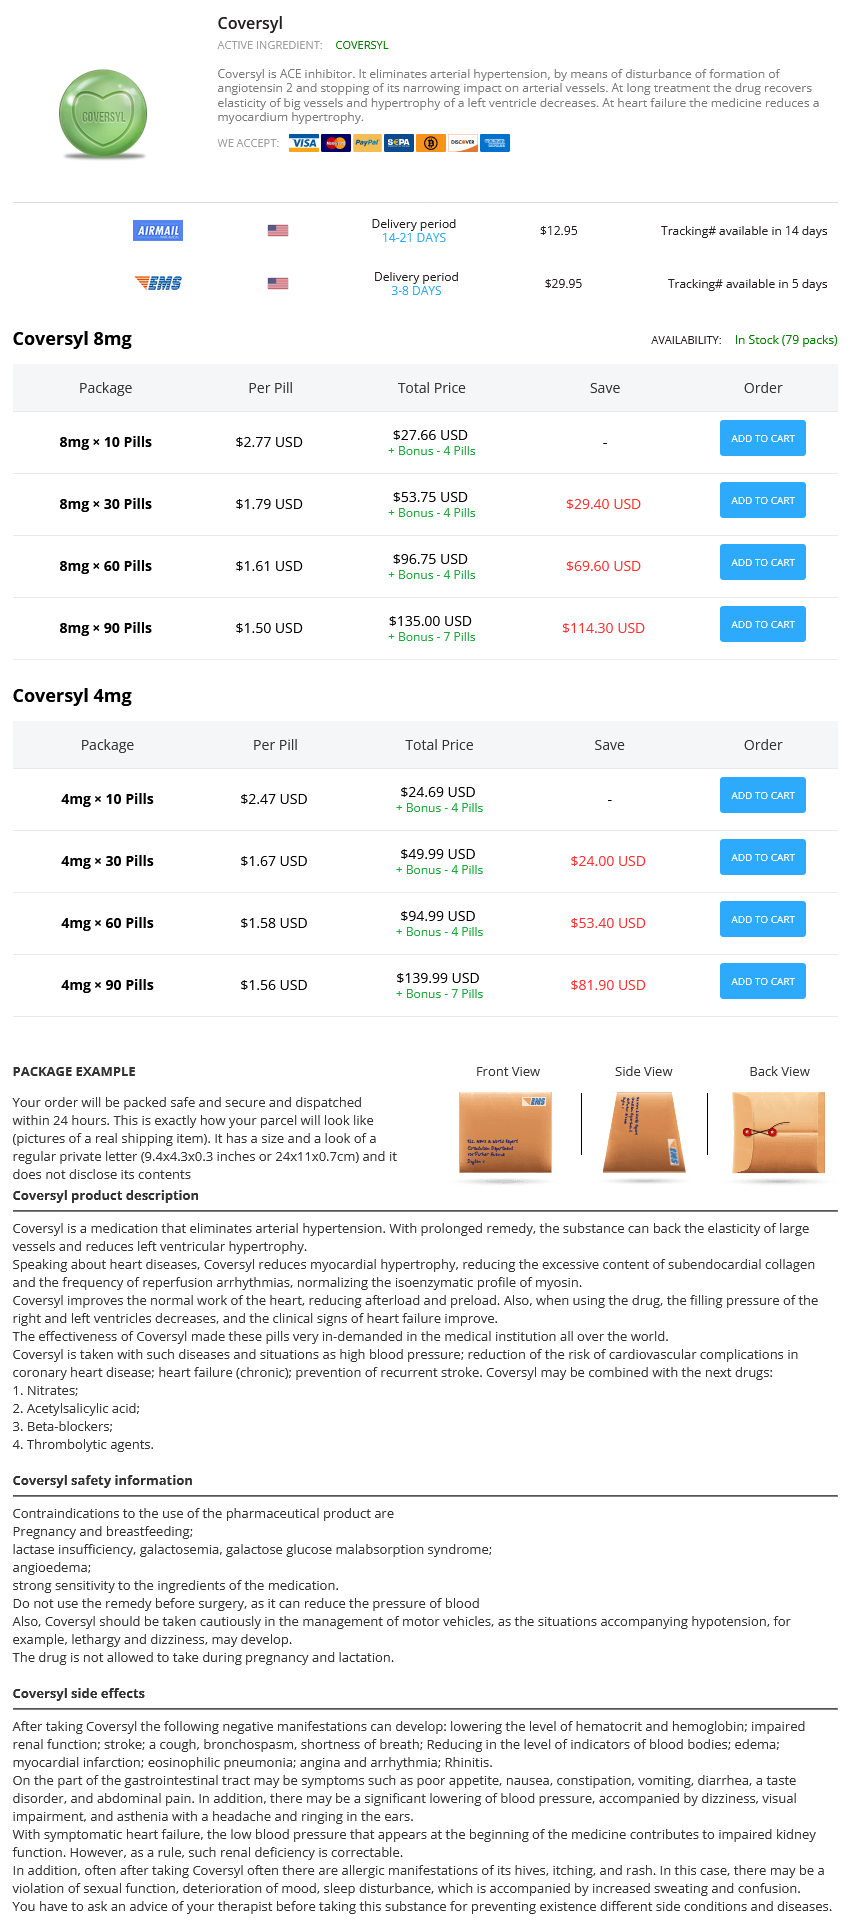Viewport: 851px width, 1929px height.
Task: Click the 14-21 DAYS delivery link
Action: pyautogui.click(x=414, y=238)
